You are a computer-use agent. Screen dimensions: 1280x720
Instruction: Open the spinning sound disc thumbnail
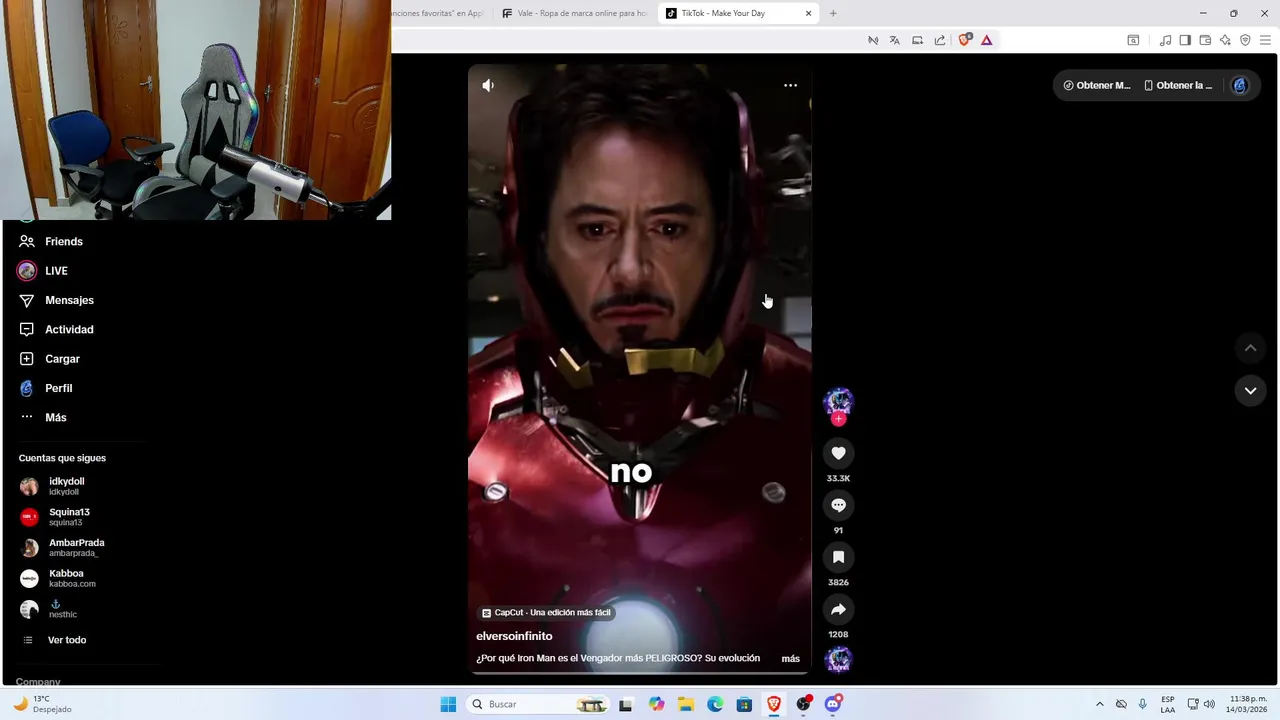coord(838,660)
